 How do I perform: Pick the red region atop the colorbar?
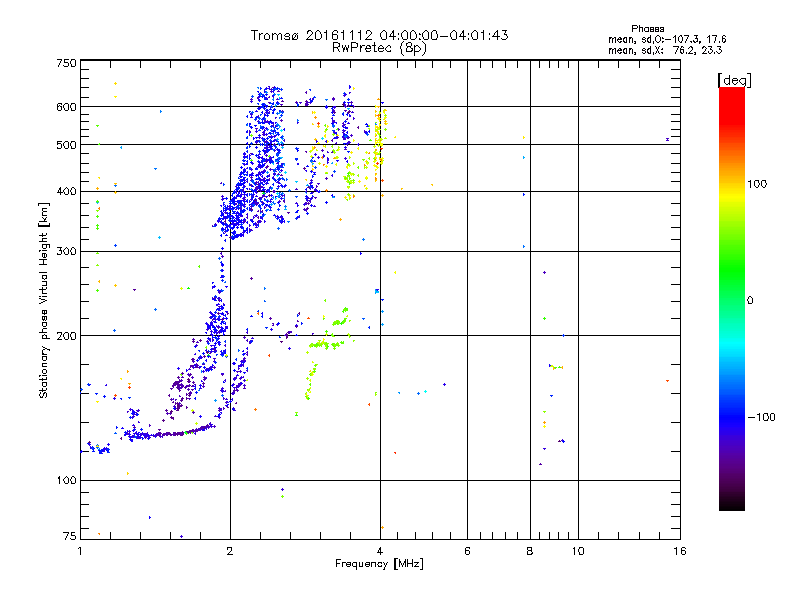(x=732, y=95)
